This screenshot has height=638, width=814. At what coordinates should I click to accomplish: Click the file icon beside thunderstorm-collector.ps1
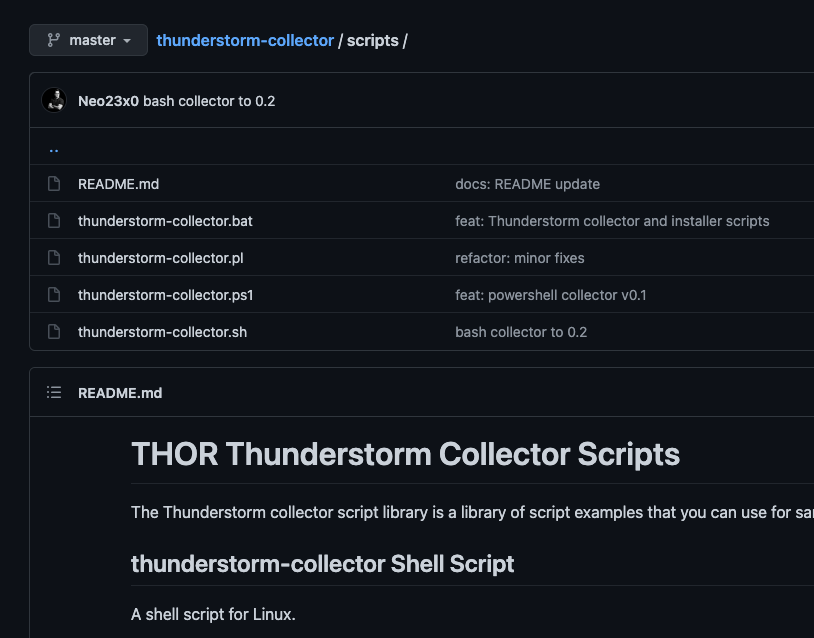tap(54, 295)
